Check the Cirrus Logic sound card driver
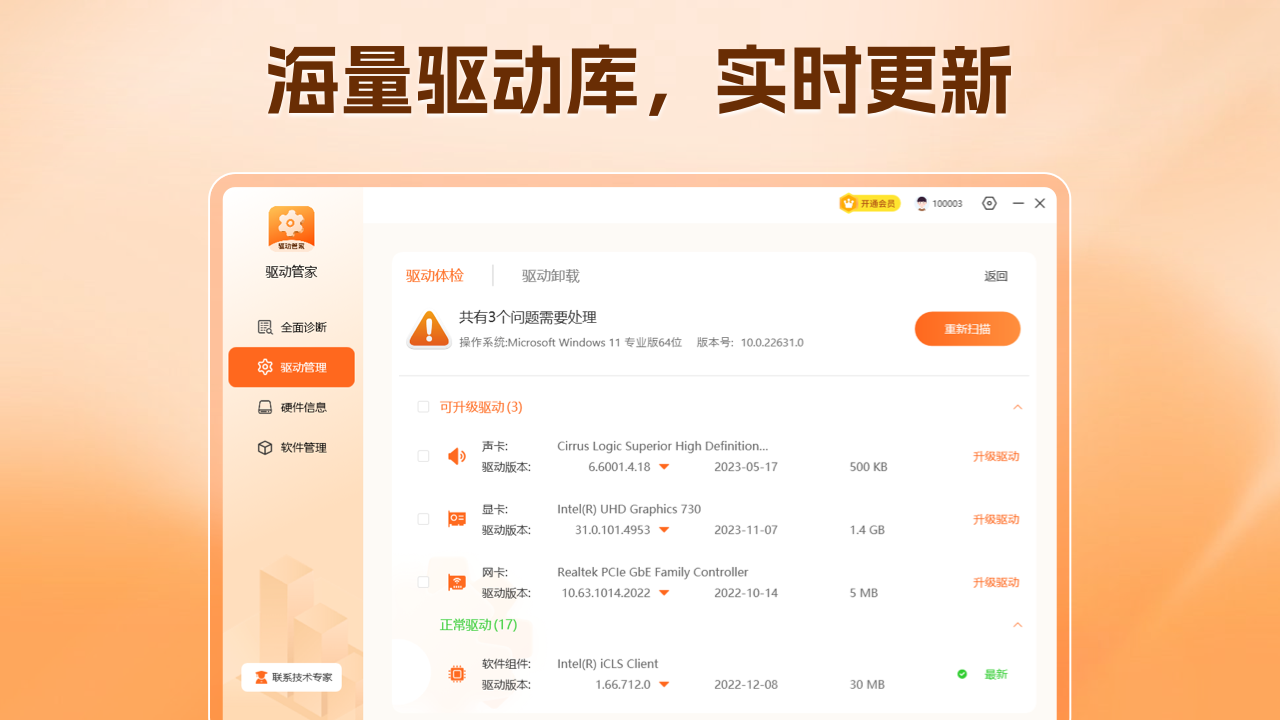This screenshot has width=1280, height=720. pyautogui.click(x=423, y=455)
